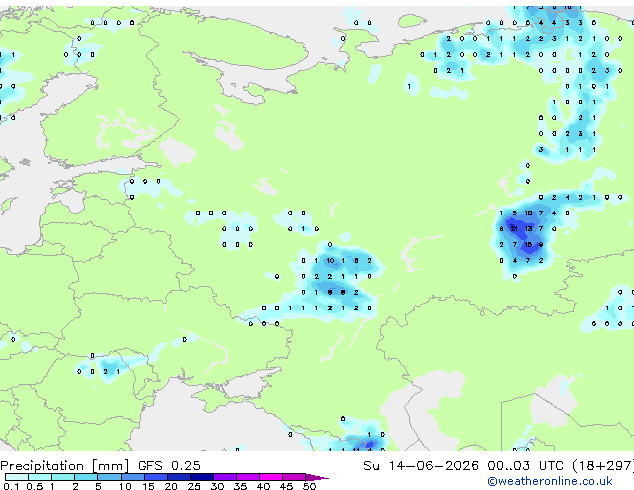Select the "(18+297)" forecast run text
Screen dimensions: 634x490
coord(603,465)
